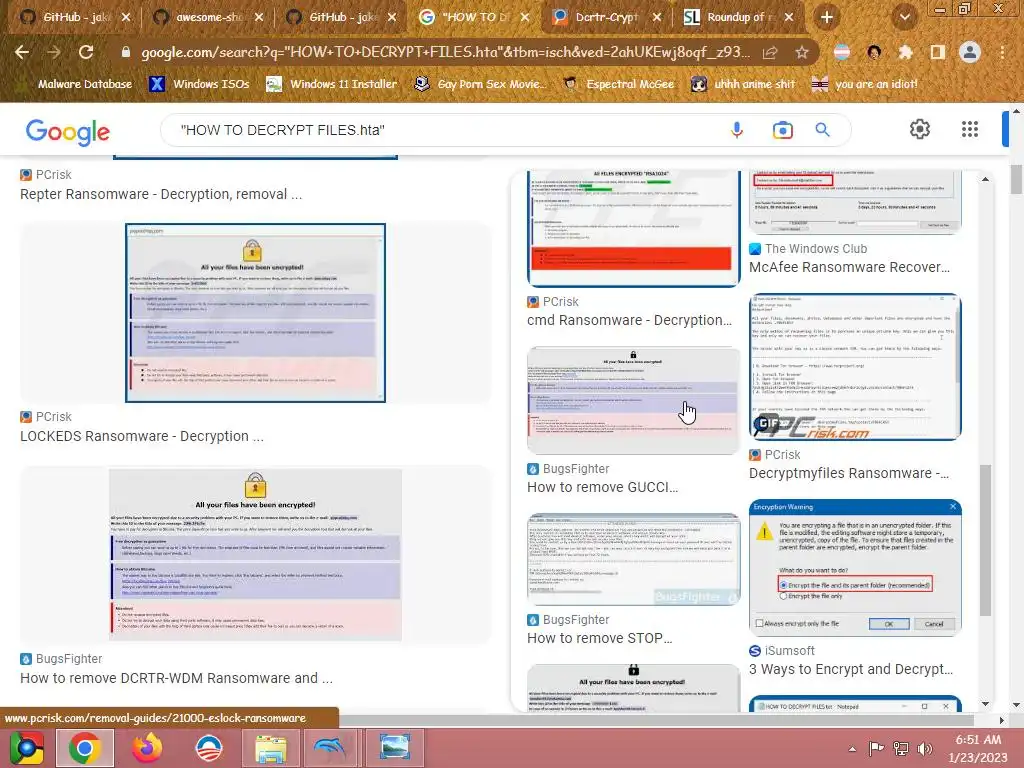This screenshot has width=1024, height=768.
Task: Switch to the Roundup of tab
Action: pyautogui.click(x=738, y=17)
